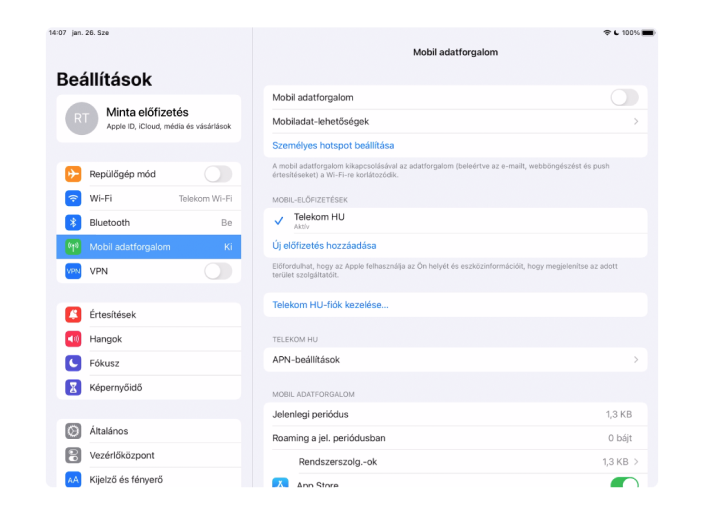Tap the red Értesítések bell icon
Viewport: 704px width, 514px height.
(x=73, y=315)
